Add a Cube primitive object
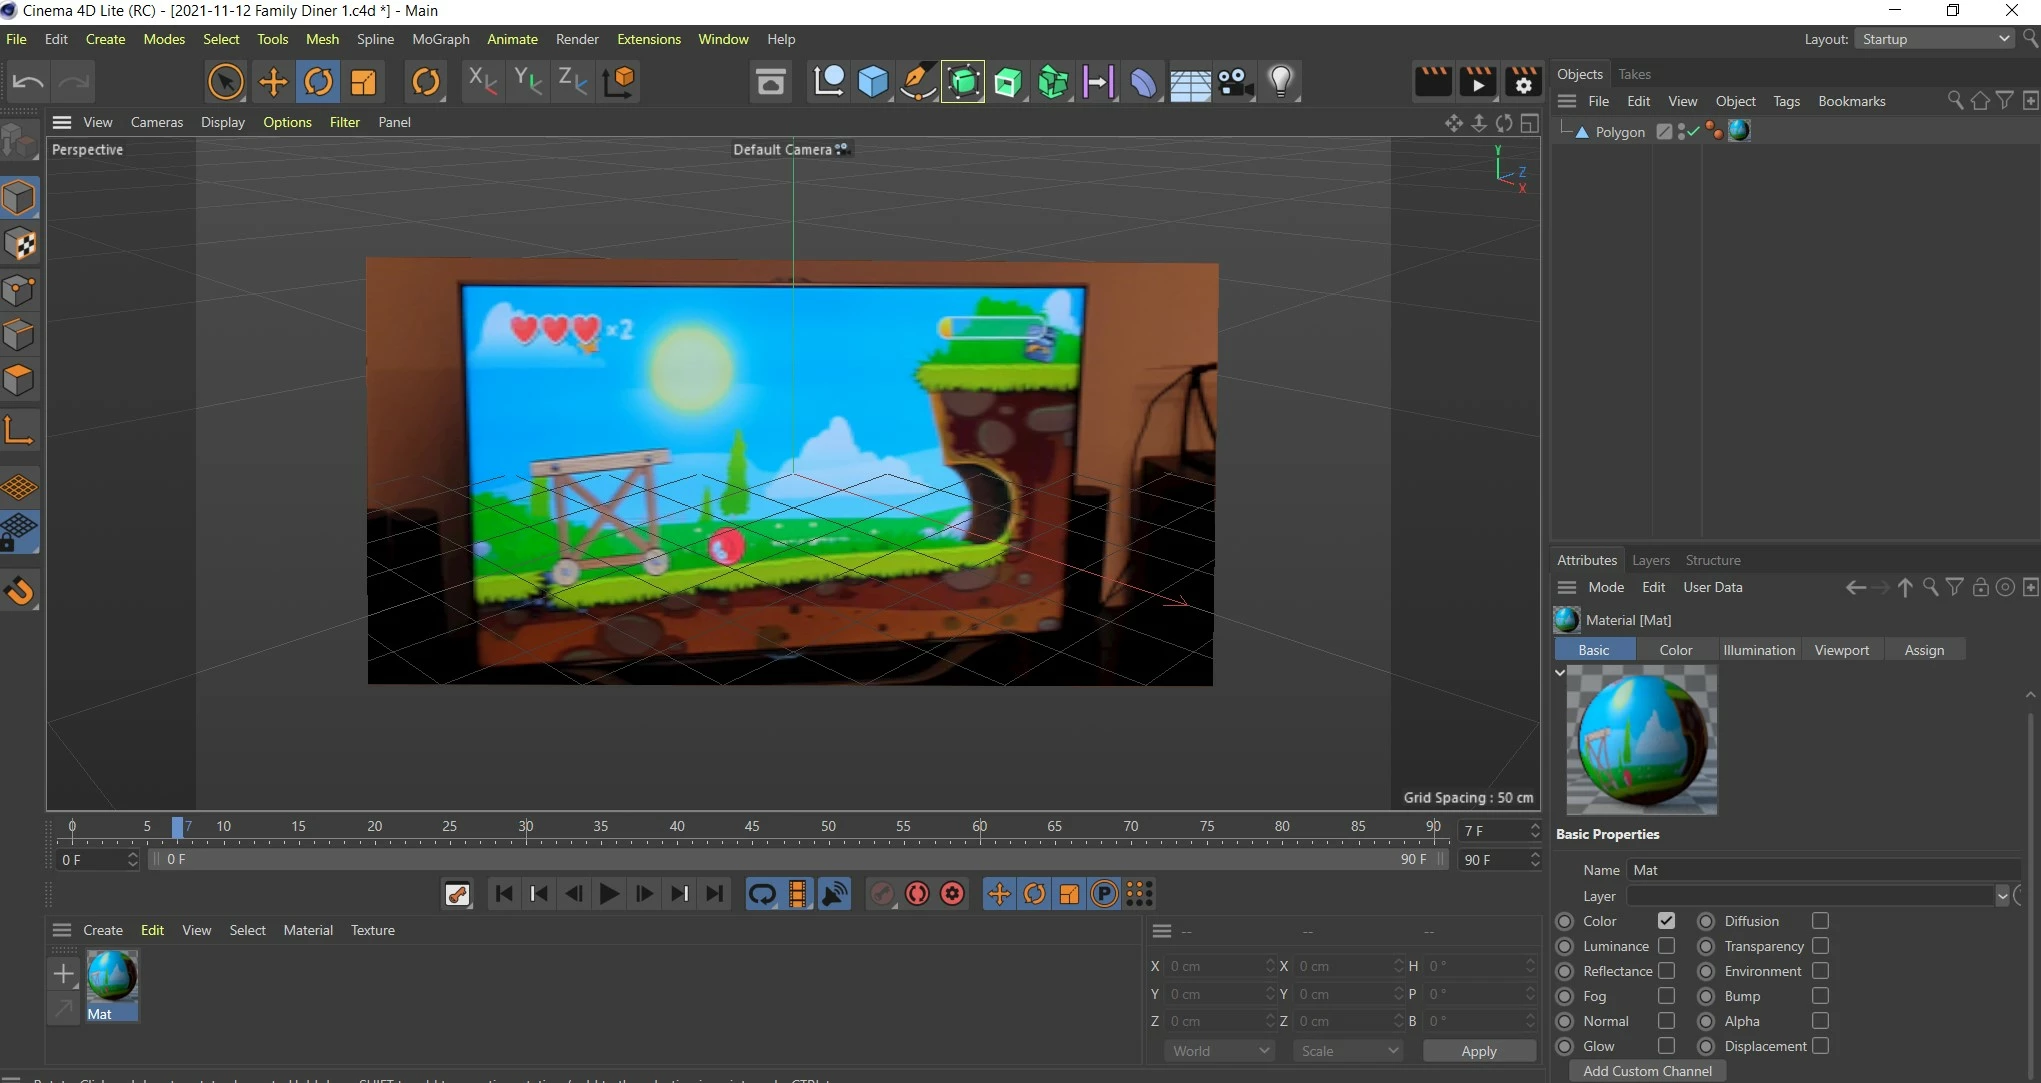The image size is (2041, 1083). 873,82
